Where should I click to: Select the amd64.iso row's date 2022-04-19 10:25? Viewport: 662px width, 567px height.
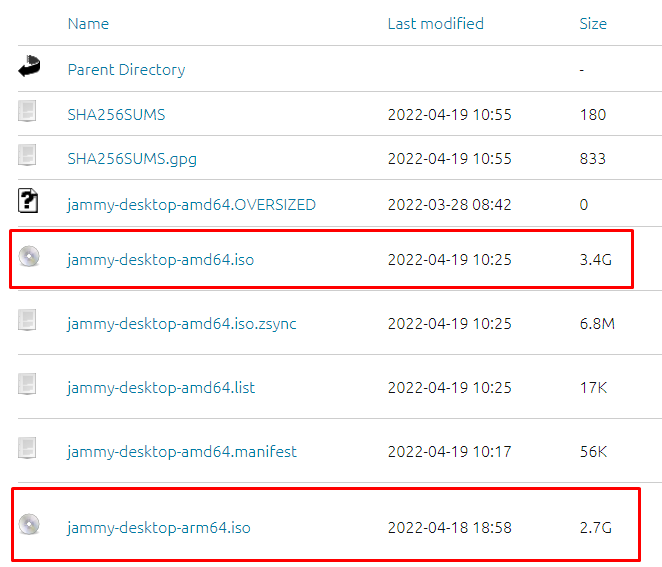click(450, 260)
